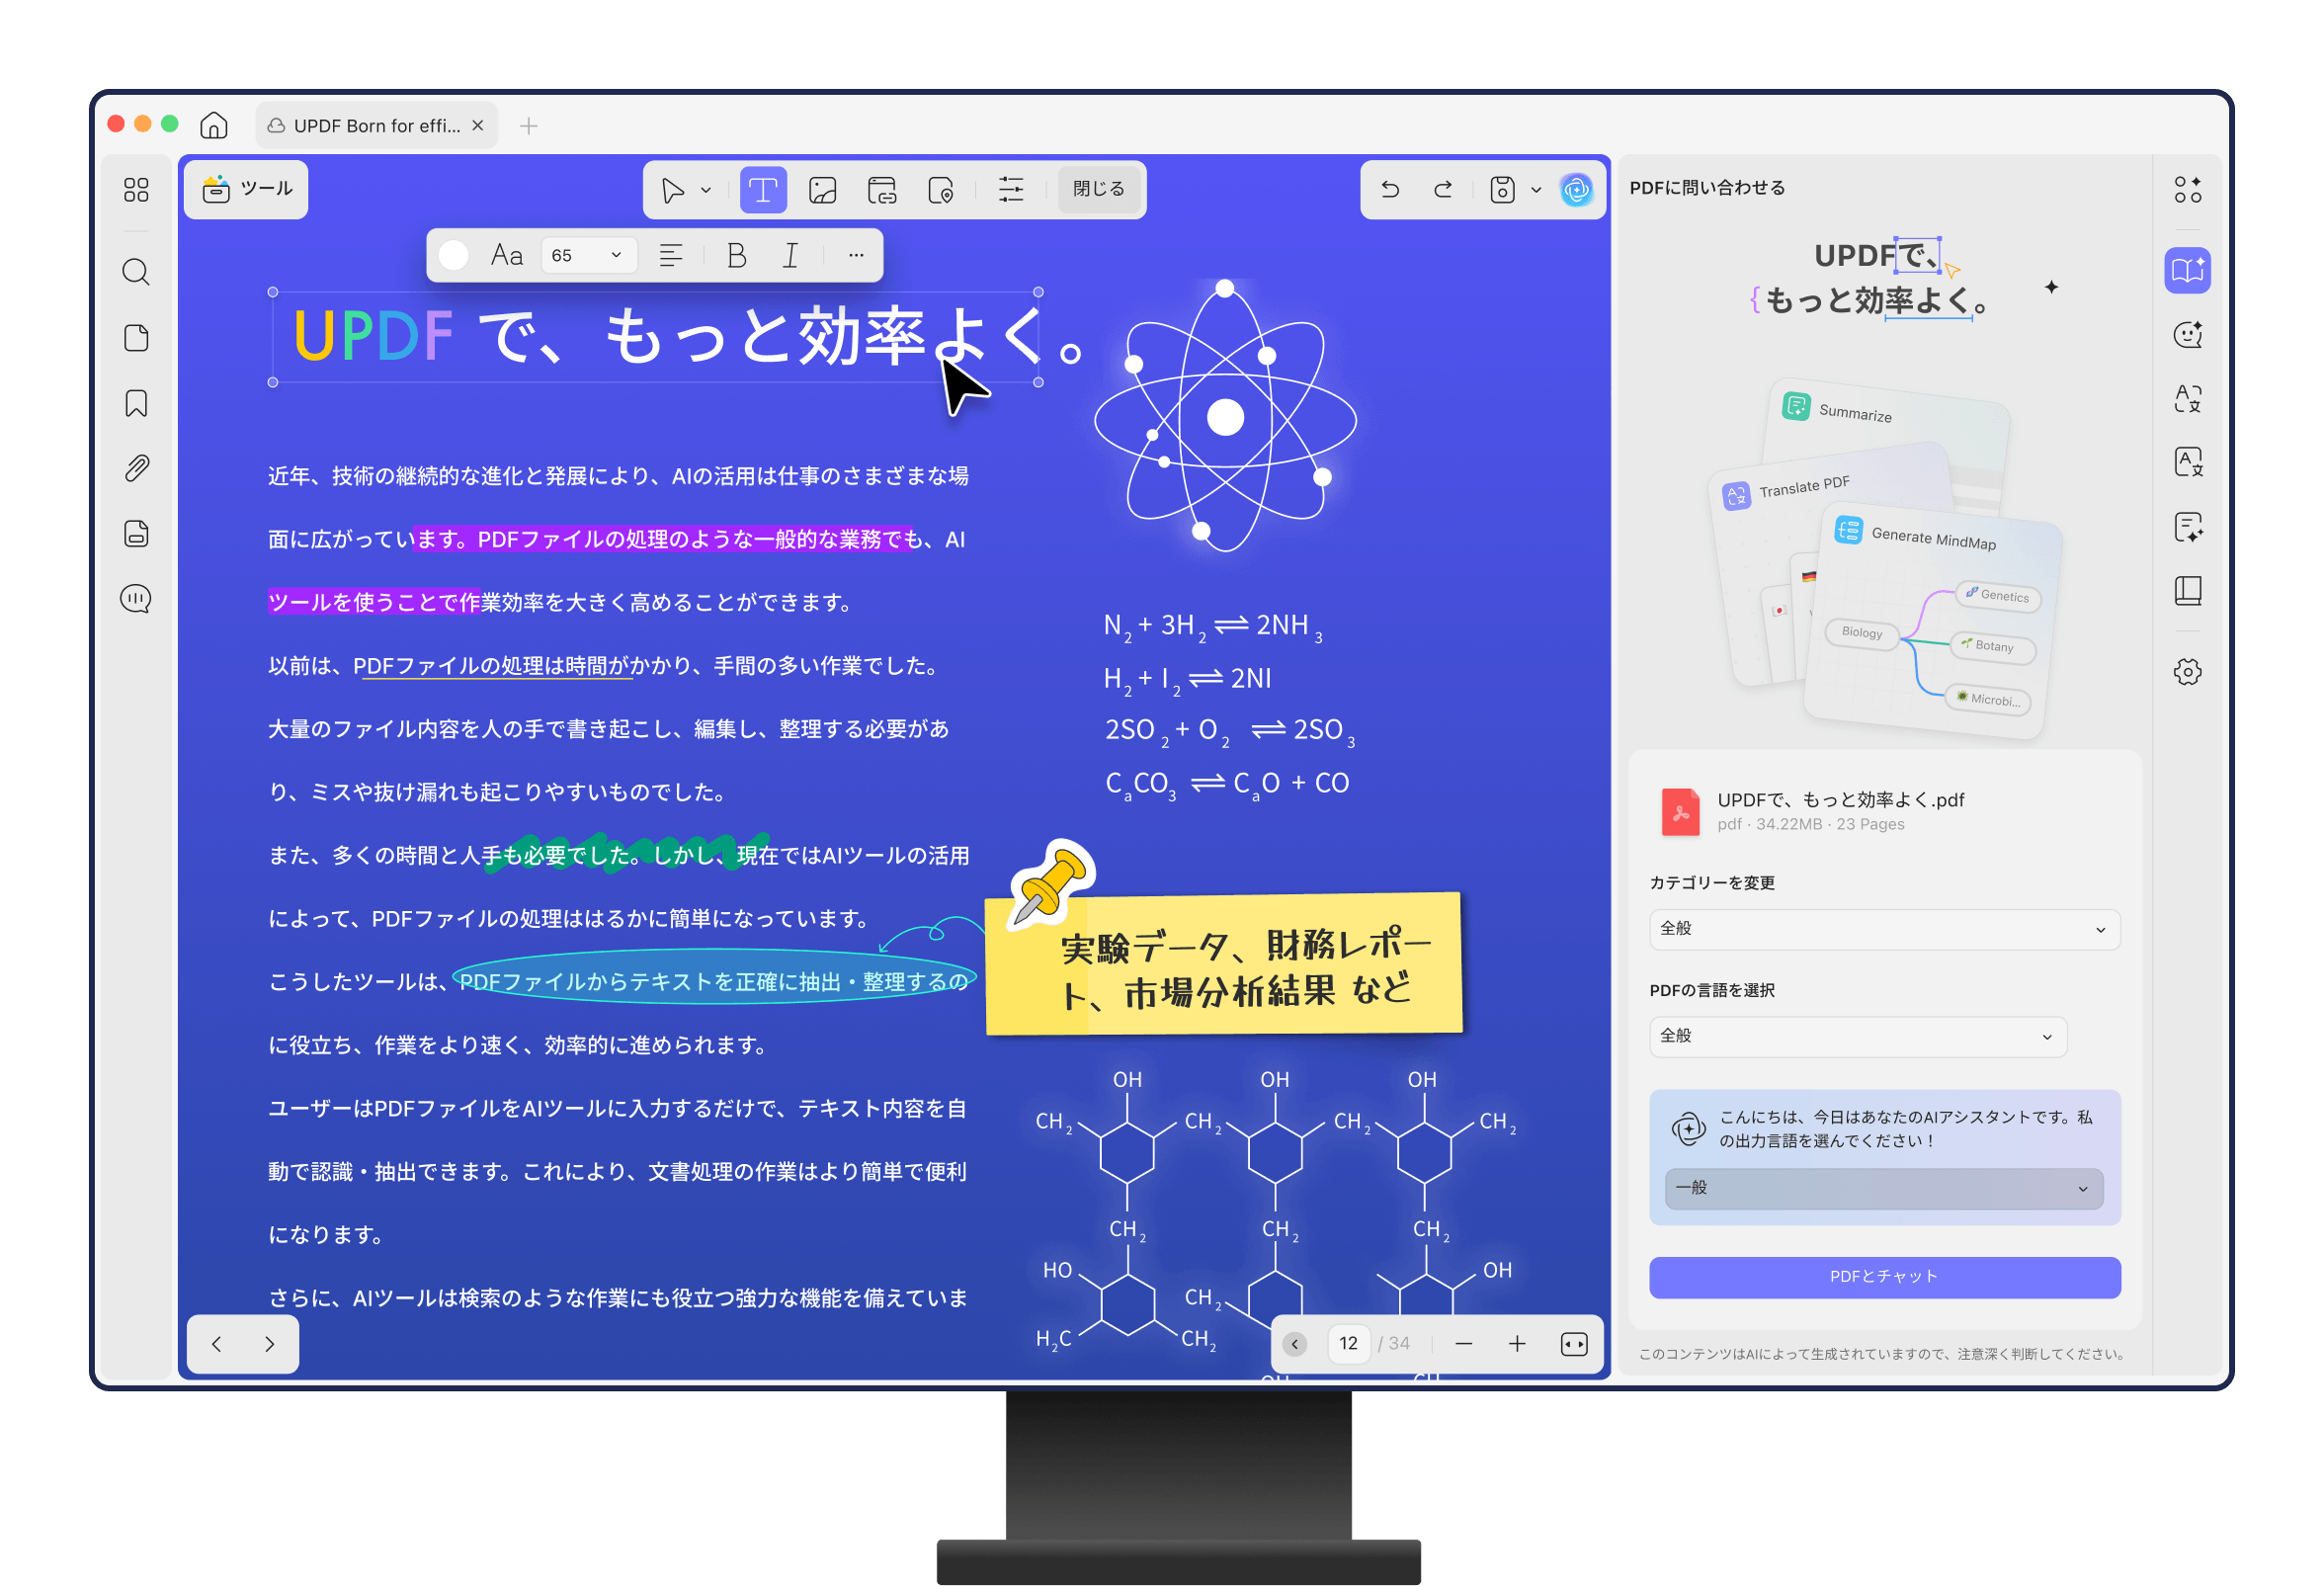The image size is (2324, 1586).
Task: Collapse the page bar with round arrow
Action: [x=1295, y=1345]
